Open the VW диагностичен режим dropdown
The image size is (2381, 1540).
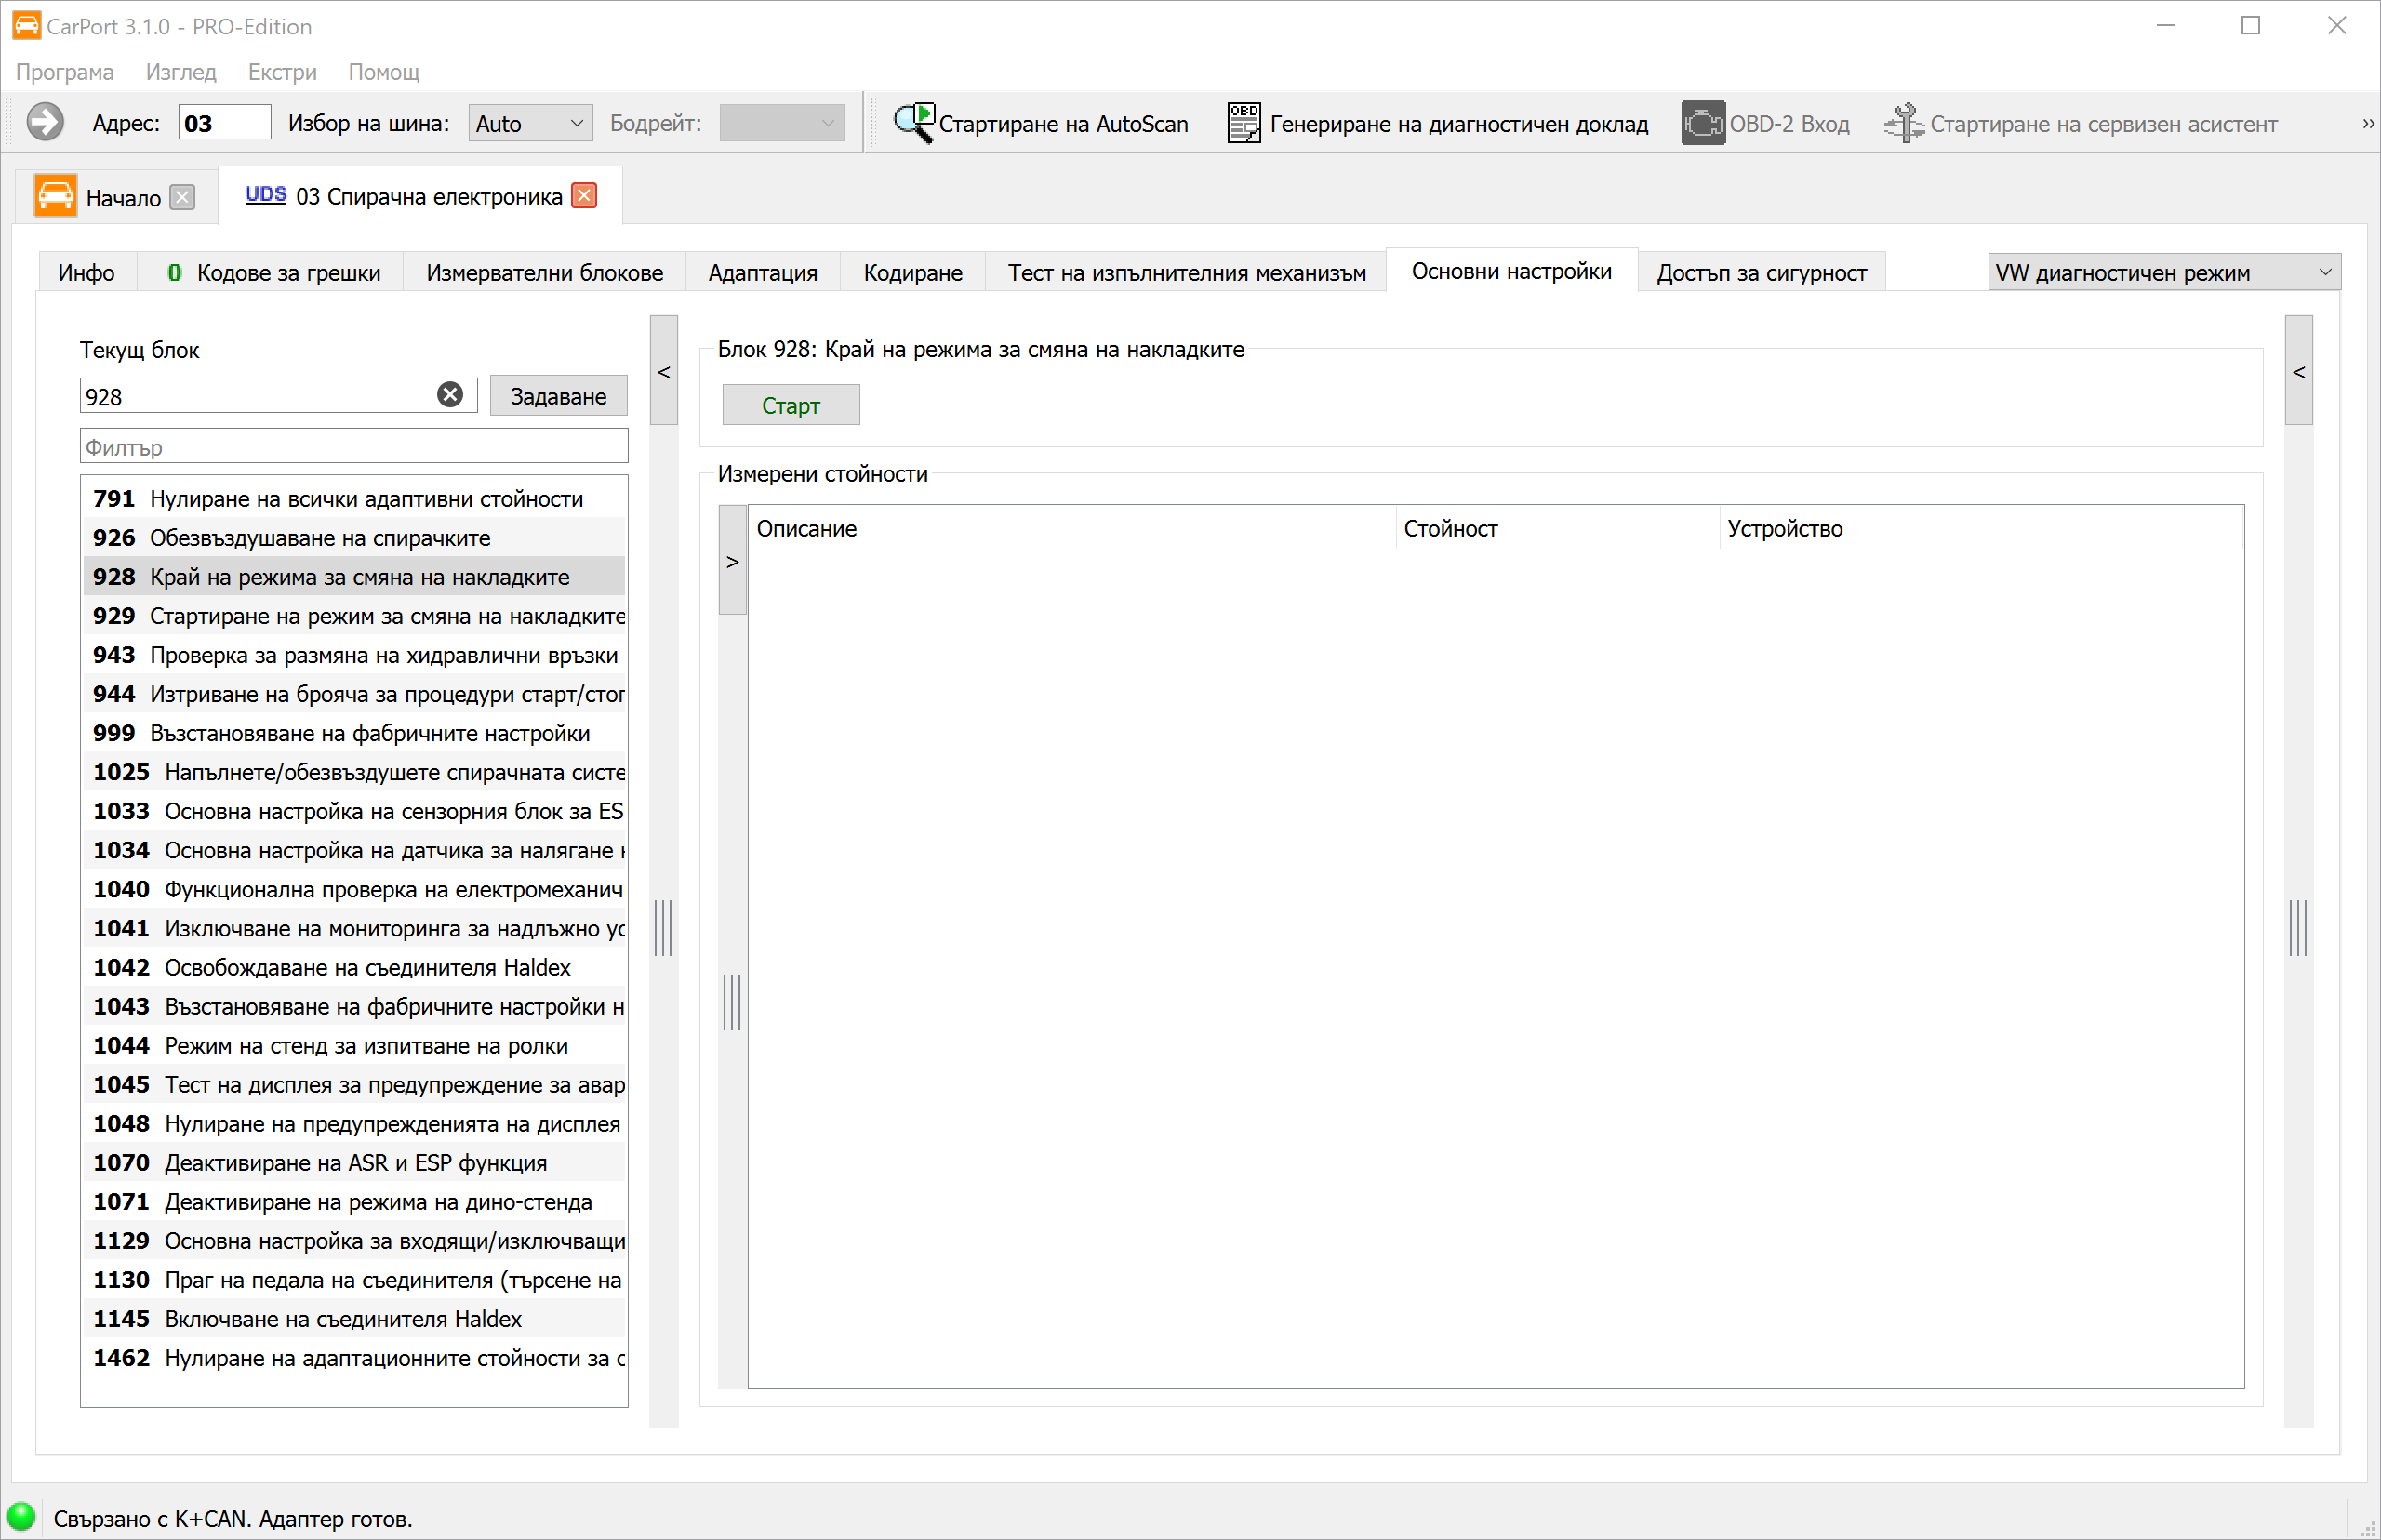click(2164, 272)
